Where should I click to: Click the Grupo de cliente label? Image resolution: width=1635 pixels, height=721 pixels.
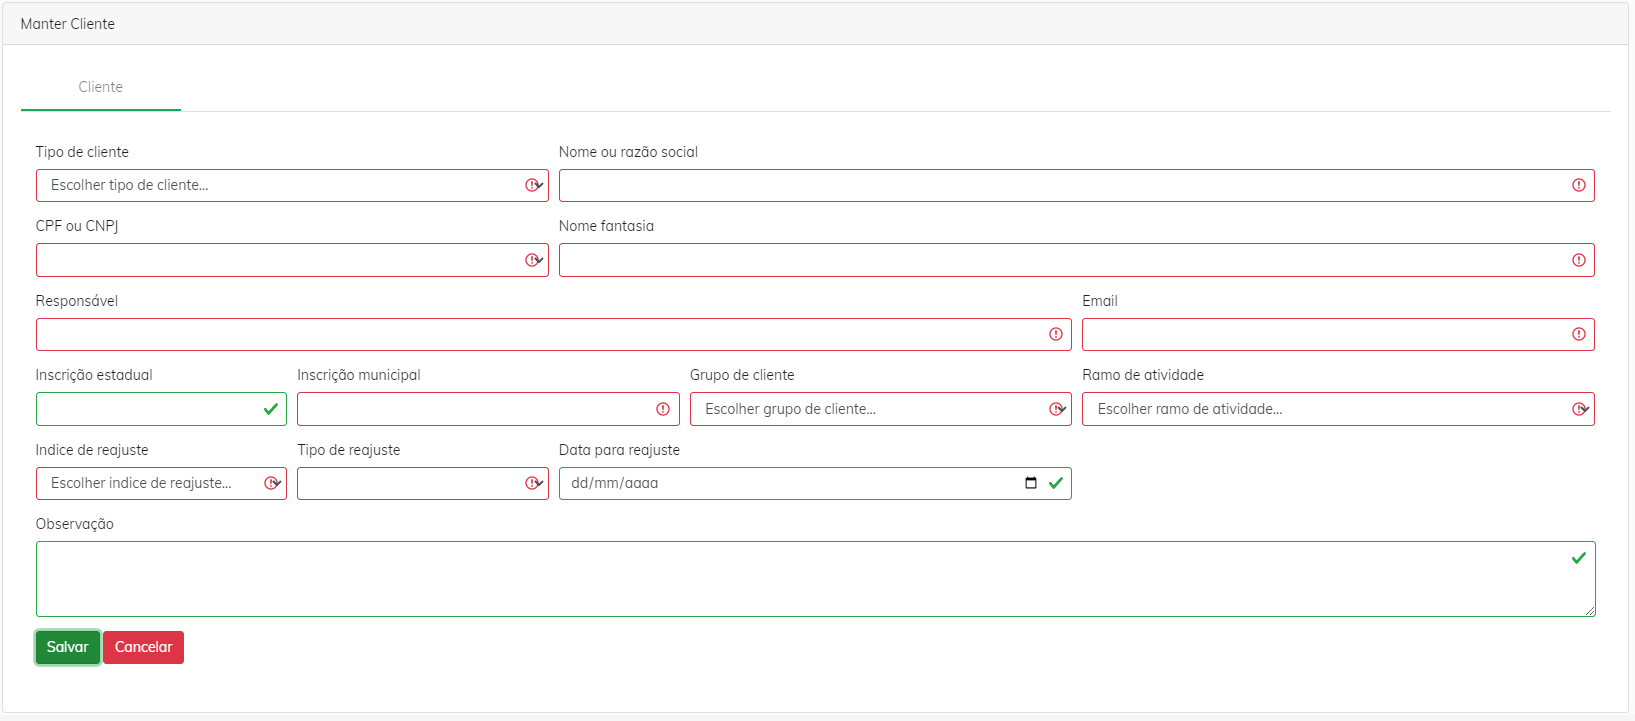click(x=742, y=375)
